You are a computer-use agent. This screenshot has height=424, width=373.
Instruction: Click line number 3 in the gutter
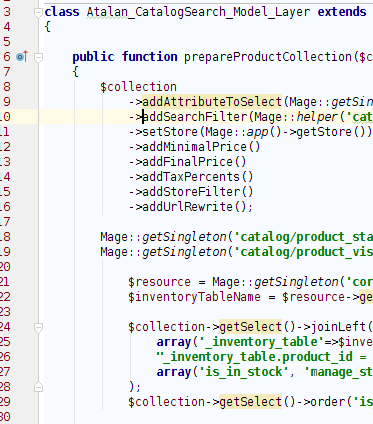[7, 12]
